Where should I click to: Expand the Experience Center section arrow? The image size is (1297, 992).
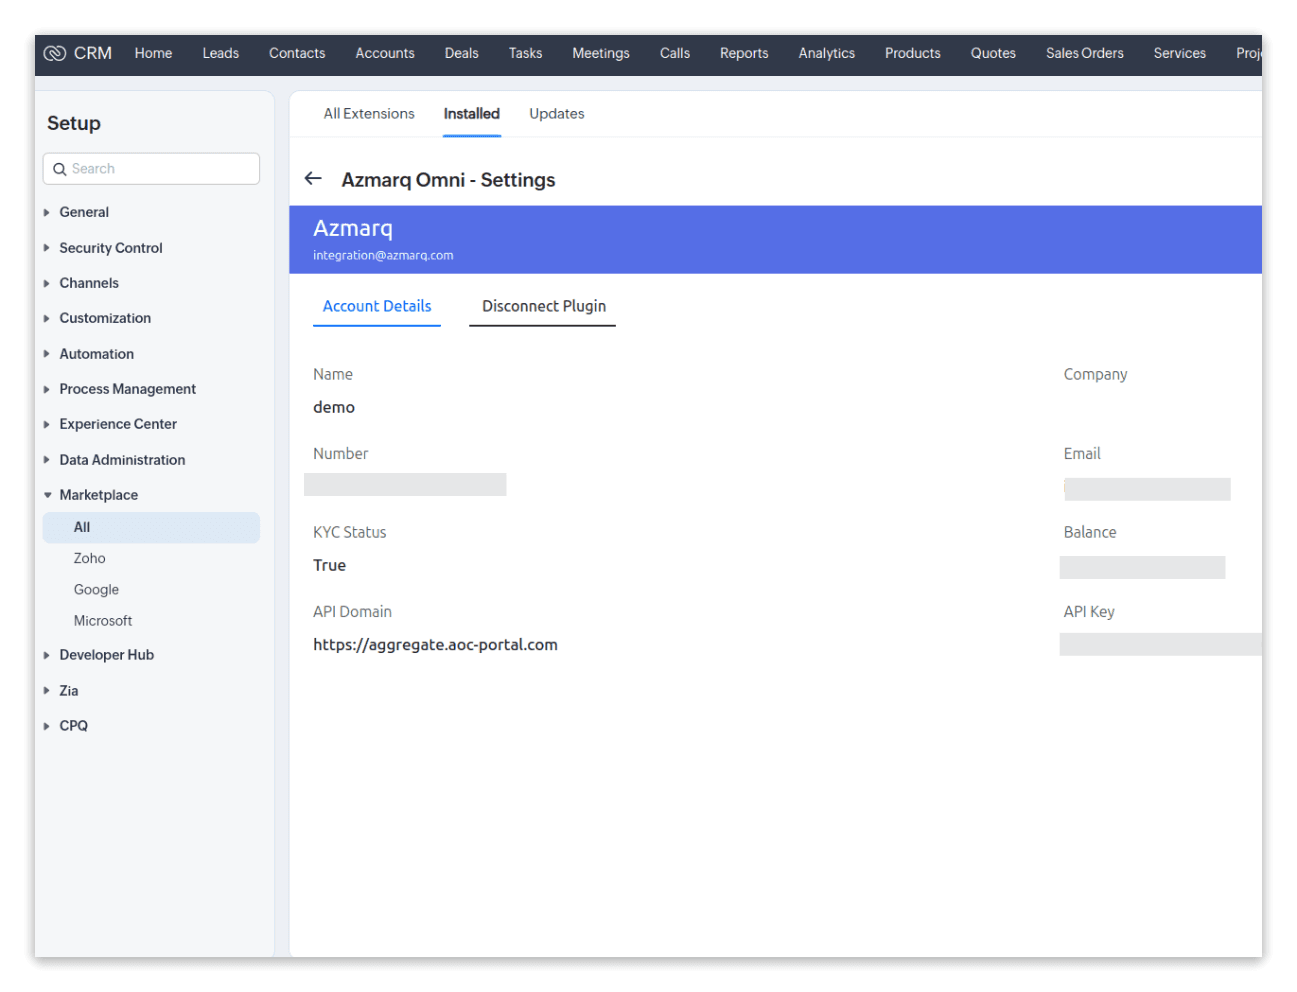pos(47,424)
